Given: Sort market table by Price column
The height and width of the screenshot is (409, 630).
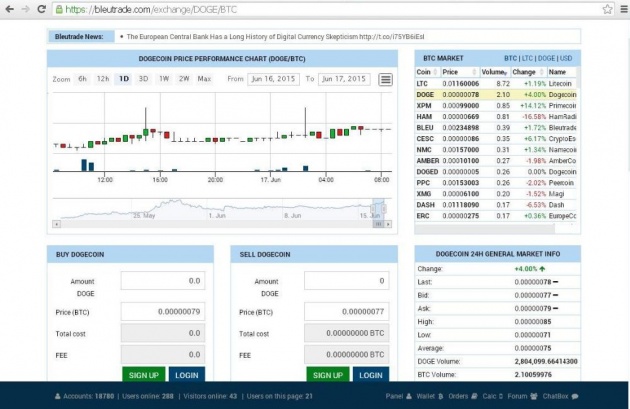Looking at the screenshot, I should 460,72.
